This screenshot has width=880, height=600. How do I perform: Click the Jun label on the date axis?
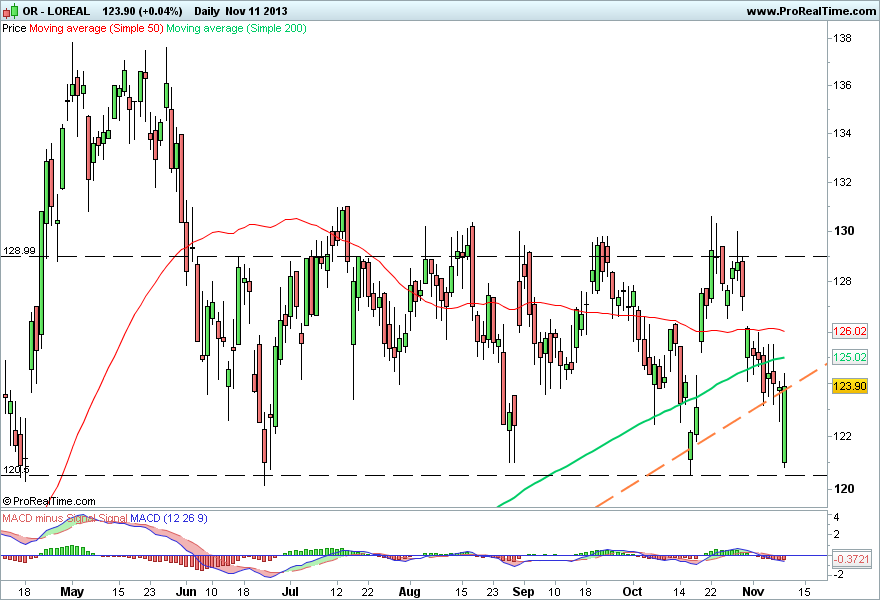[x=186, y=592]
